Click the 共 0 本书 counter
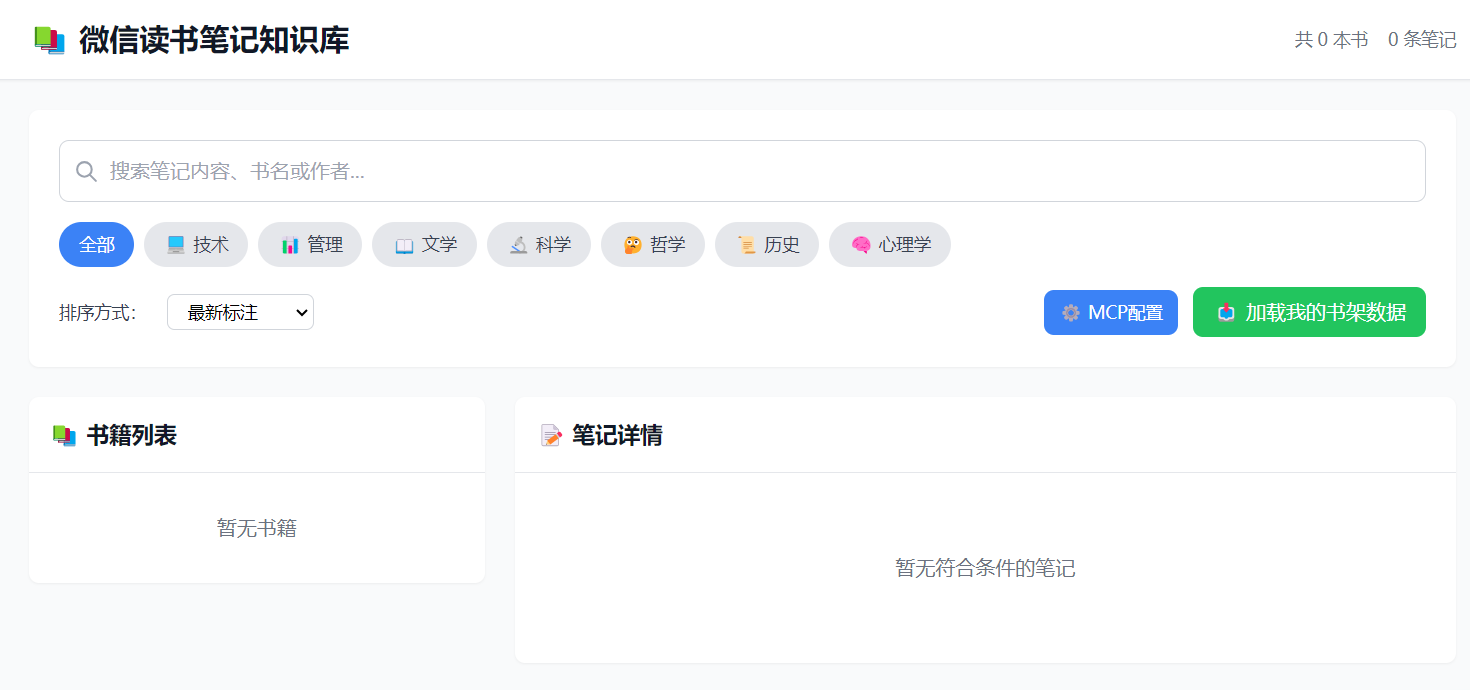Image resolution: width=1470 pixels, height=690 pixels. click(1331, 40)
